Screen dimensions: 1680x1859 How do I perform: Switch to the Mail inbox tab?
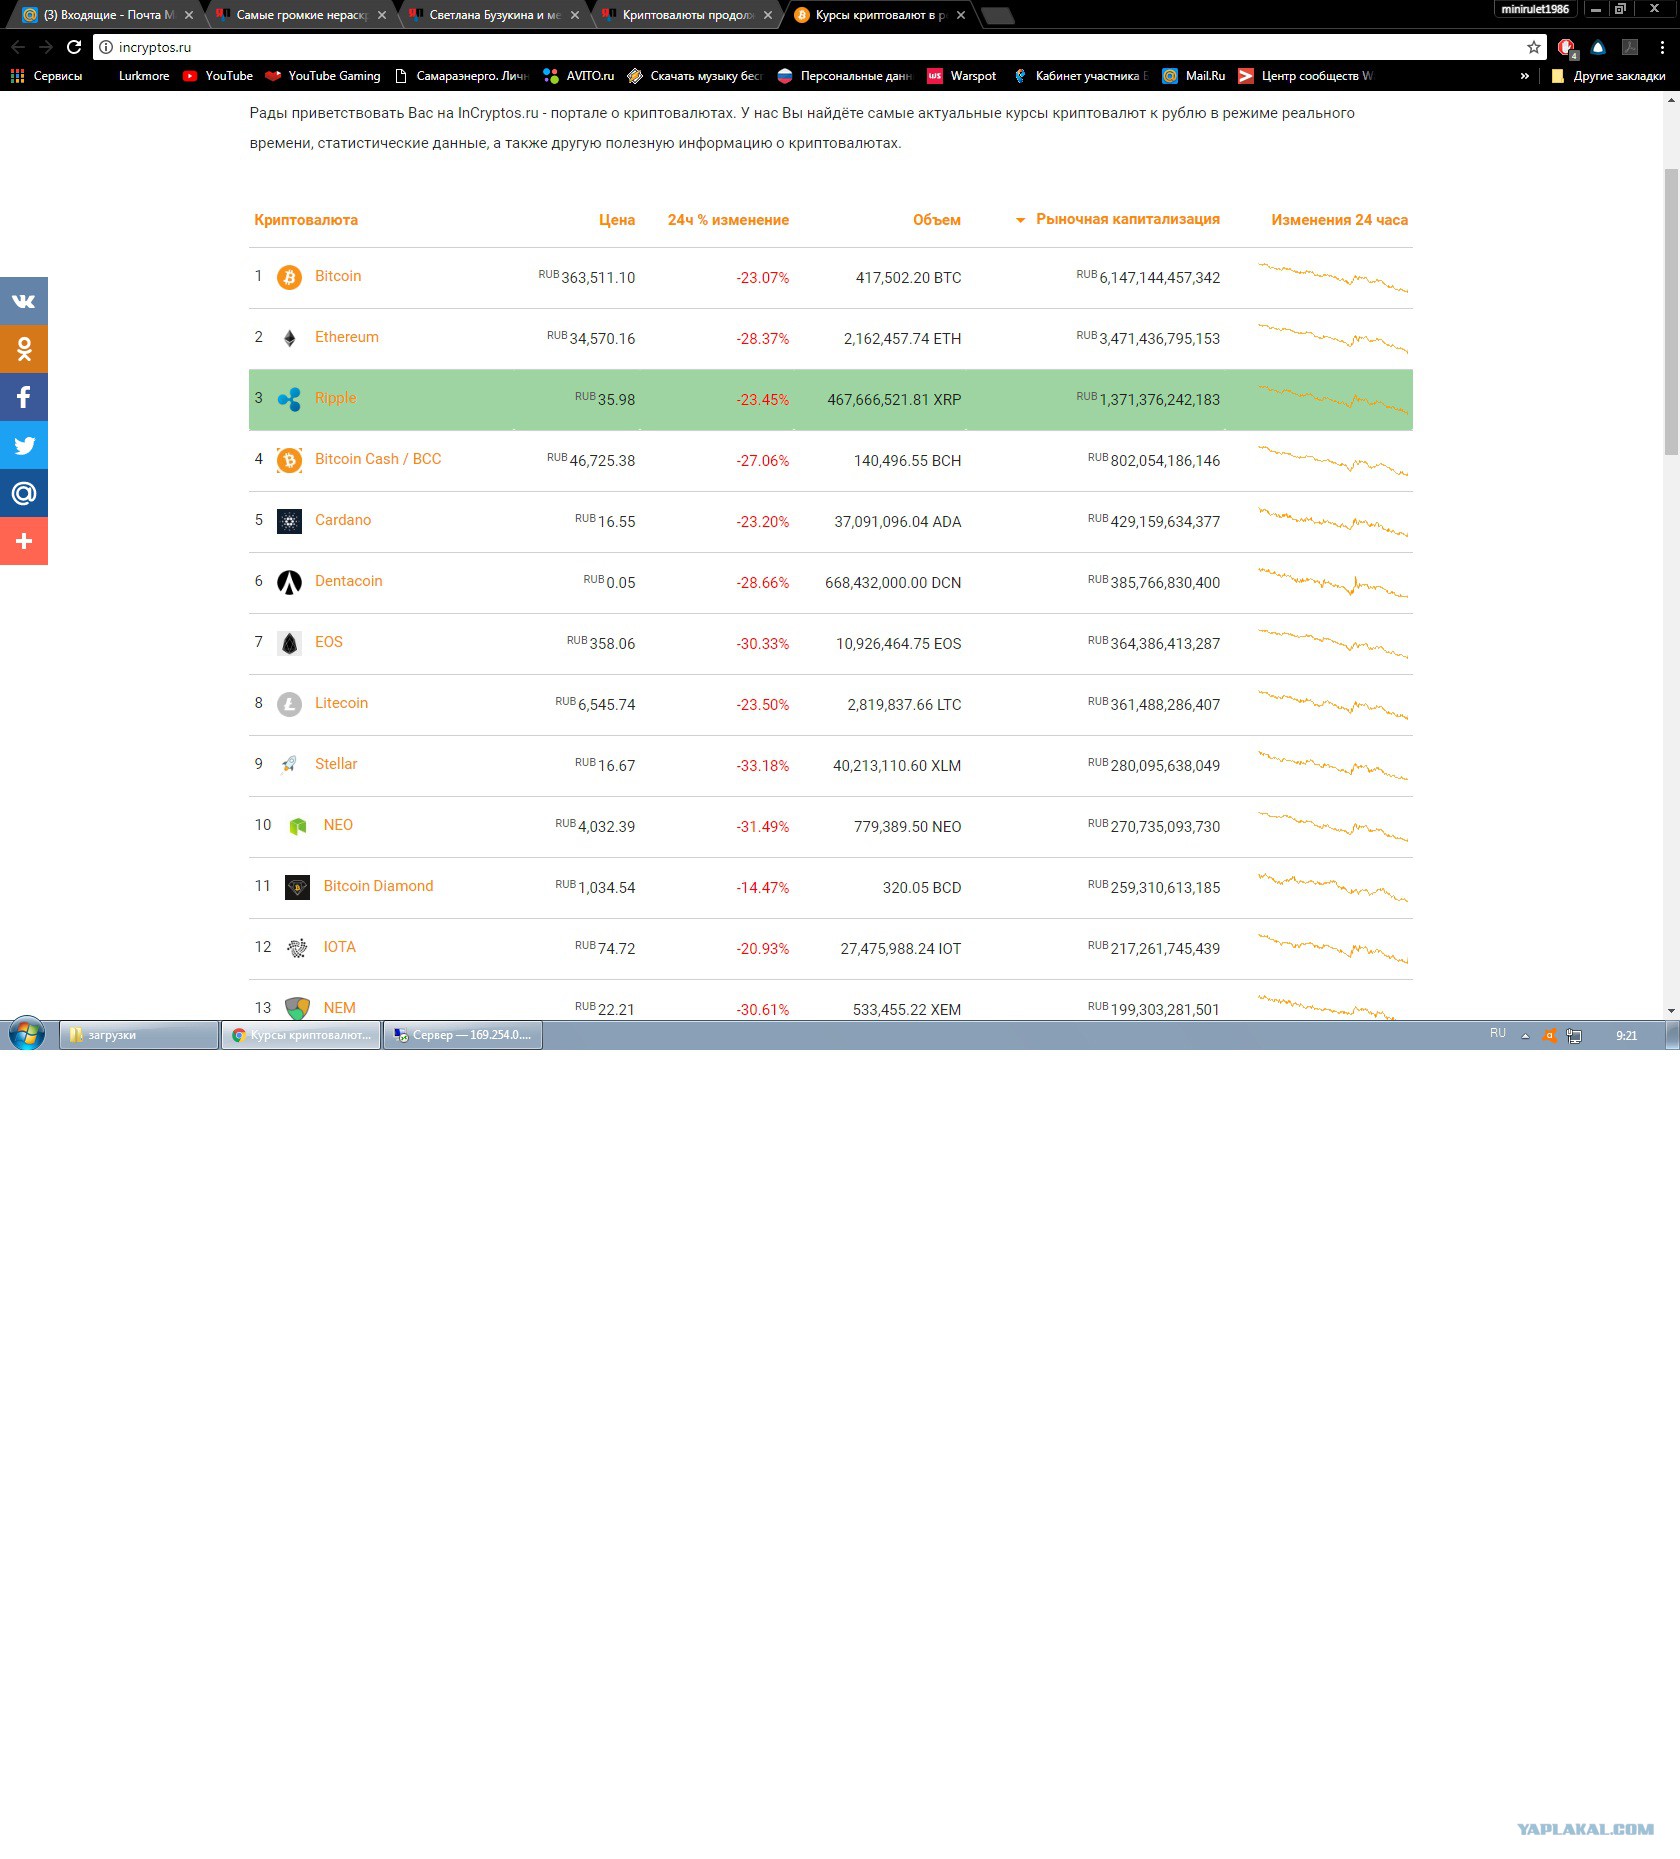[x=108, y=15]
